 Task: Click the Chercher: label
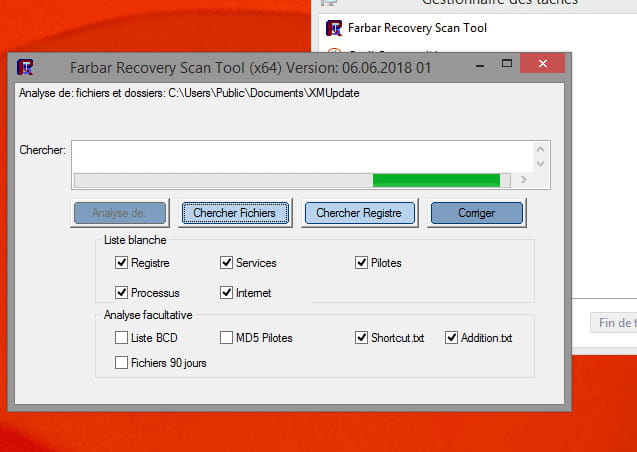coord(42,150)
